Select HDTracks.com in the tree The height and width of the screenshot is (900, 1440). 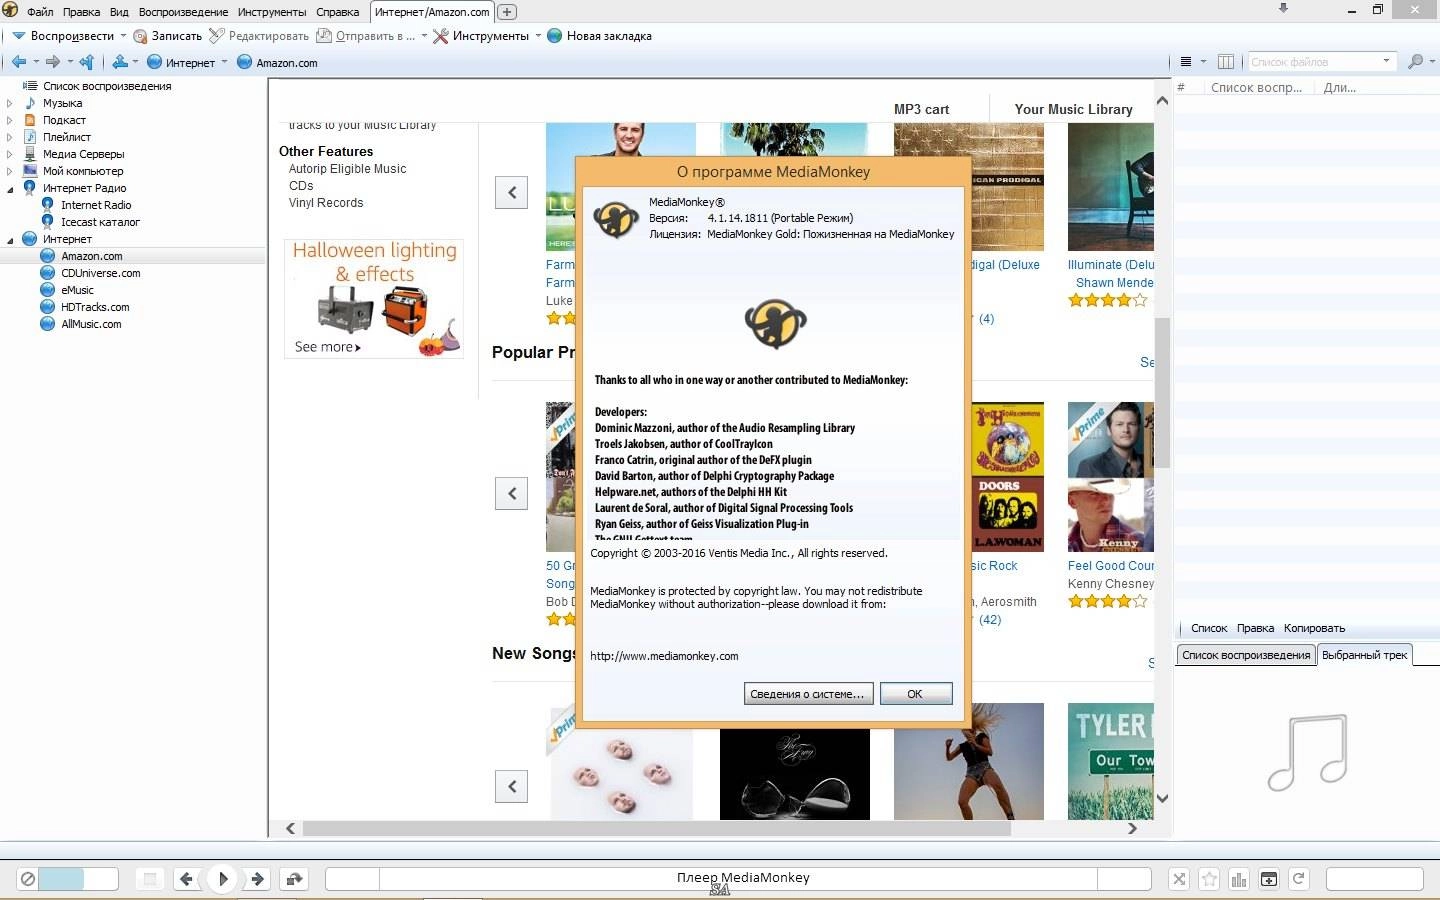94,307
